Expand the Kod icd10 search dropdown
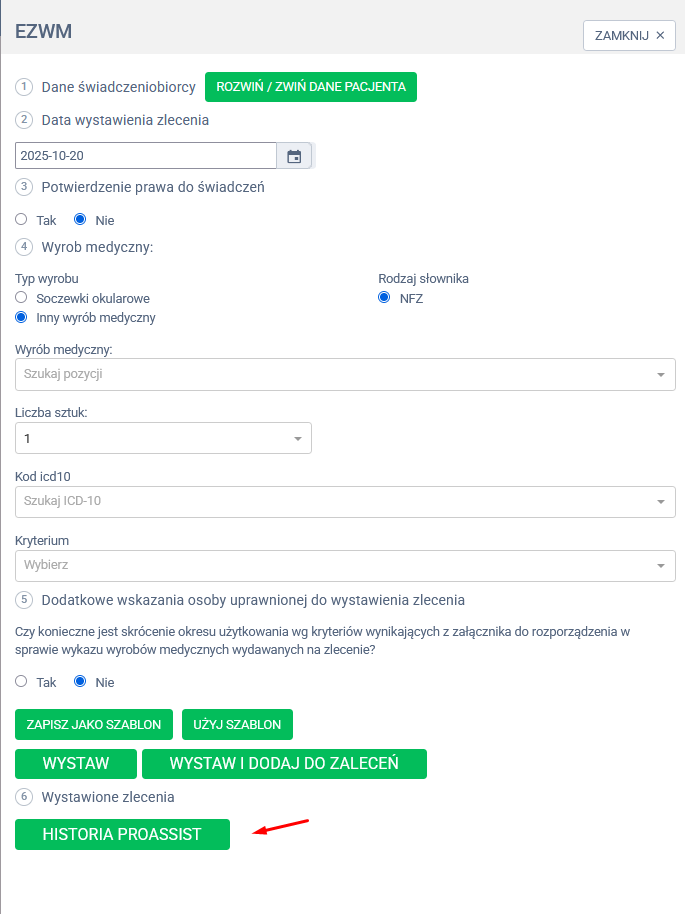Viewport: 685px width, 914px height. pyautogui.click(x=660, y=502)
